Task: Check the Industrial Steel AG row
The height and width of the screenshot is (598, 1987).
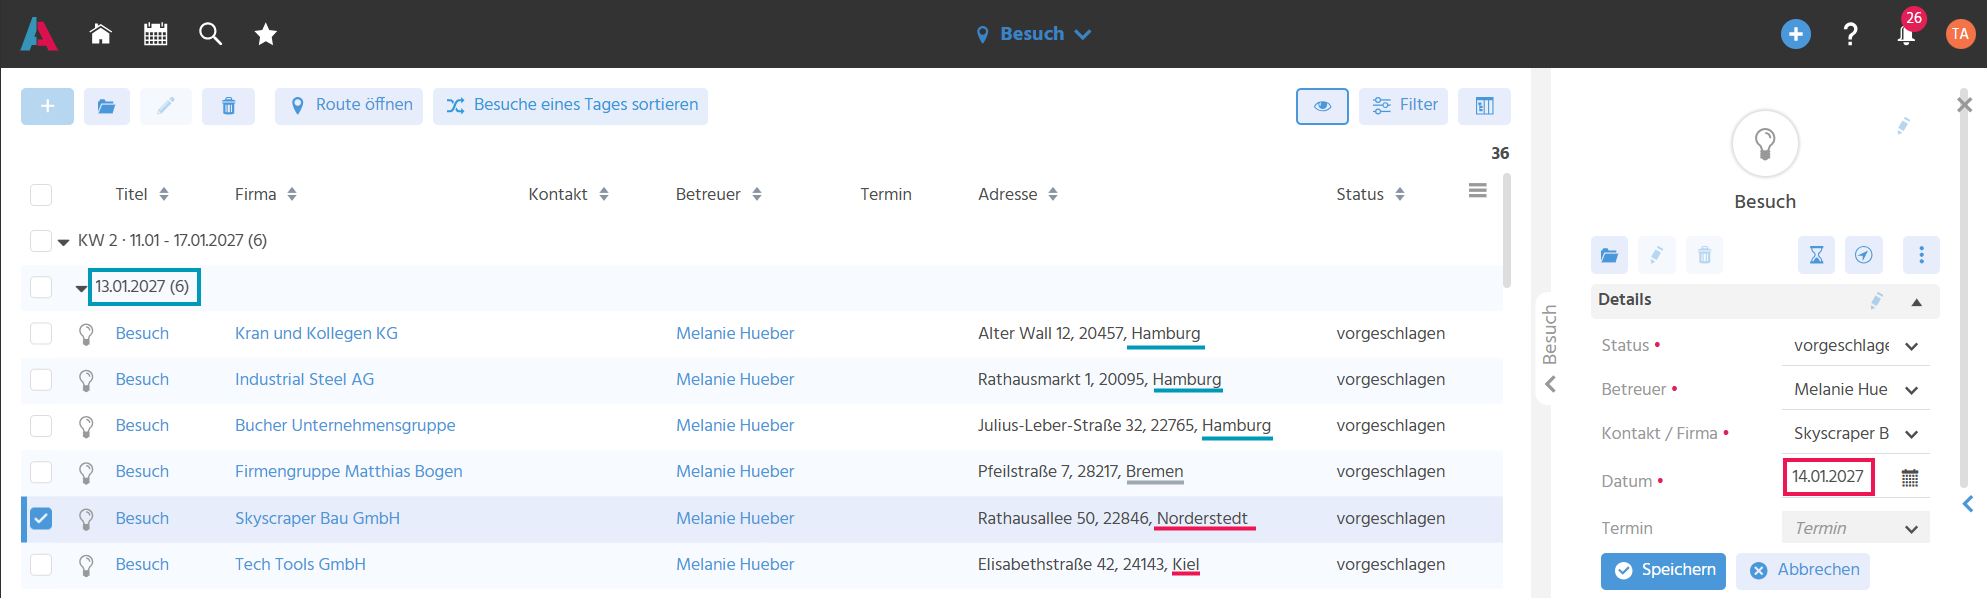Action: pos(41,379)
